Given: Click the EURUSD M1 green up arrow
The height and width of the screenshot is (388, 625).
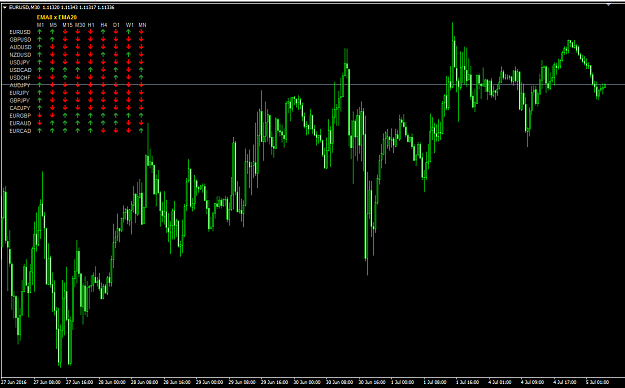Looking at the screenshot, I should pos(40,32).
